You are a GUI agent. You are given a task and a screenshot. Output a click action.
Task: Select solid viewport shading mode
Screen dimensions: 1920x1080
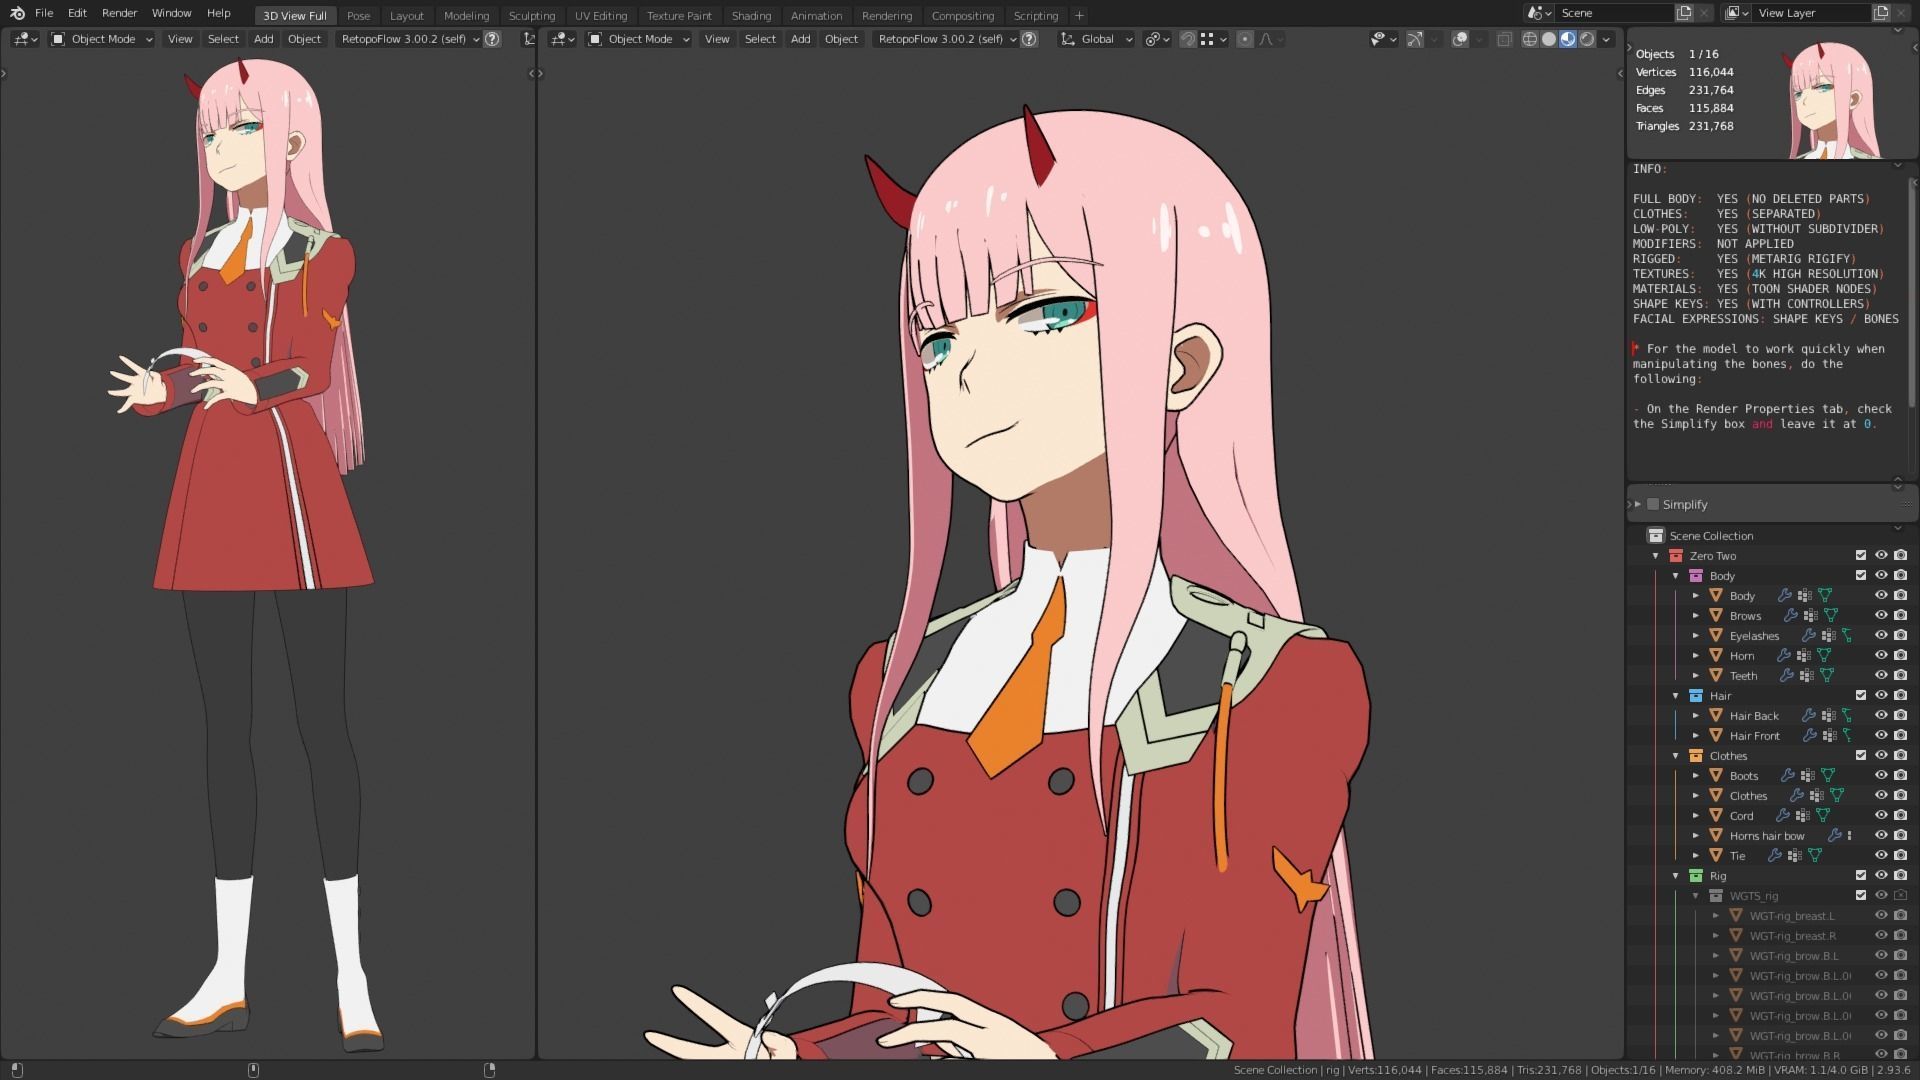[1549, 39]
